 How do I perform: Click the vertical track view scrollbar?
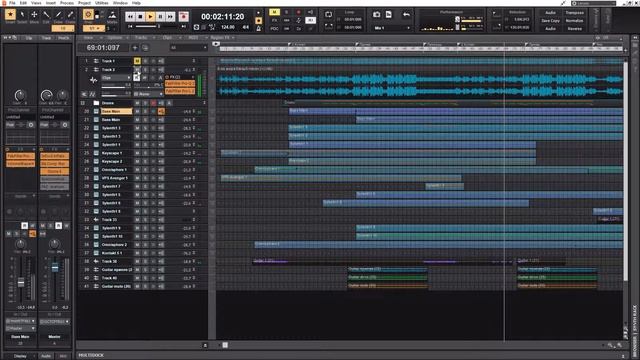[625, 171]
